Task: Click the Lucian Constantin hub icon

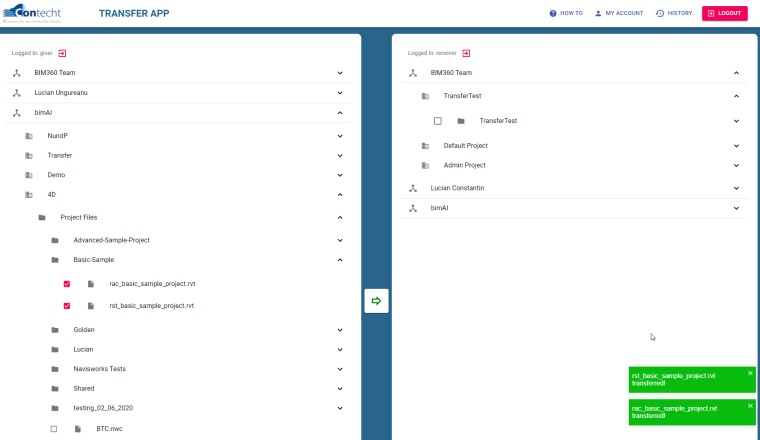Action: point(413,188)
